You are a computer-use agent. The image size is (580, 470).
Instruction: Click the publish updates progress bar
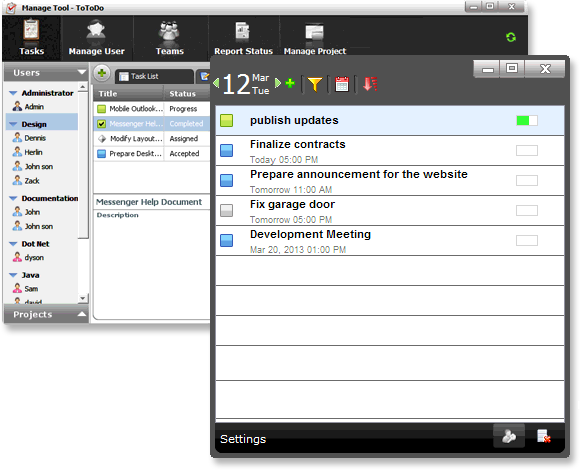coord(527,121)
